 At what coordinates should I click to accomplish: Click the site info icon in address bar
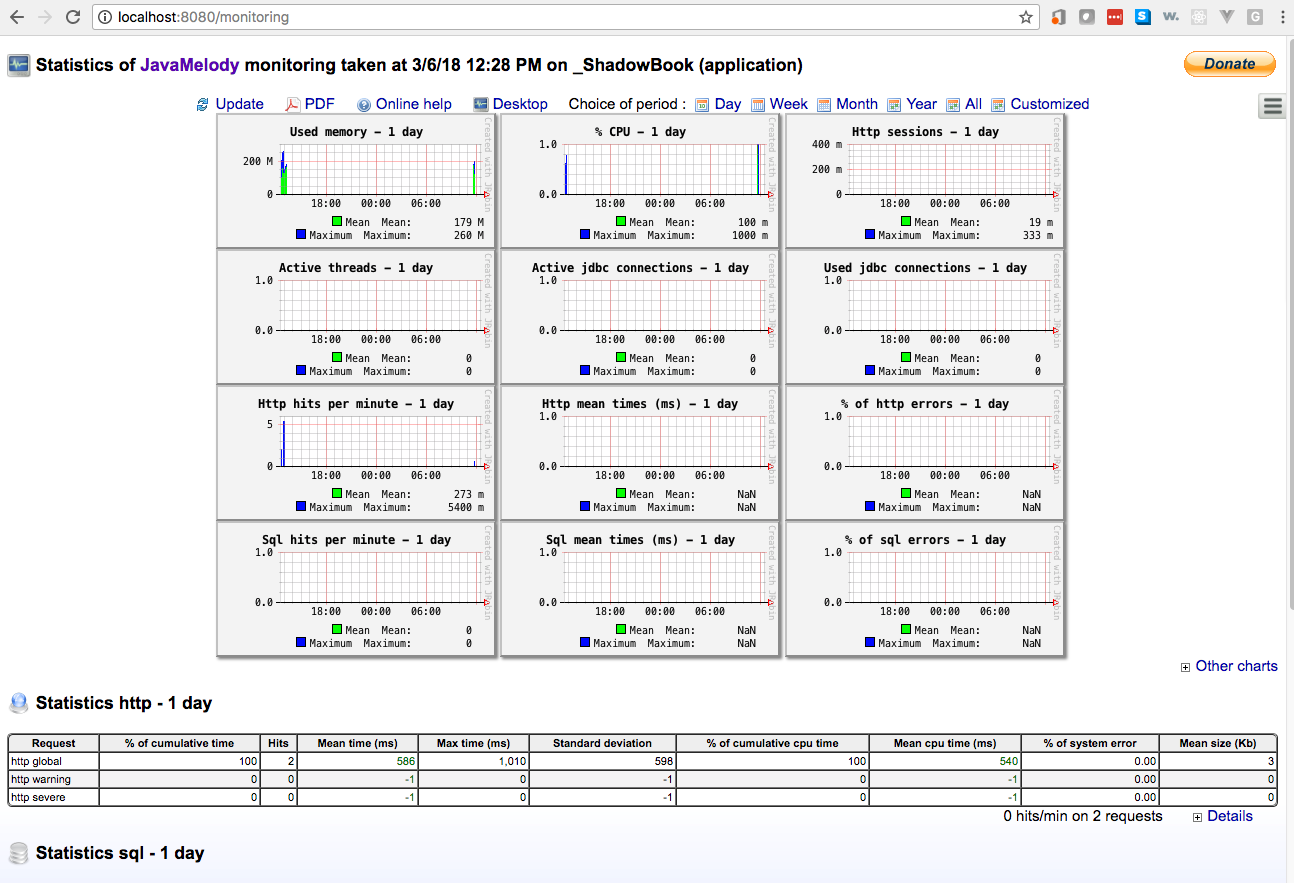coord(106,17)
